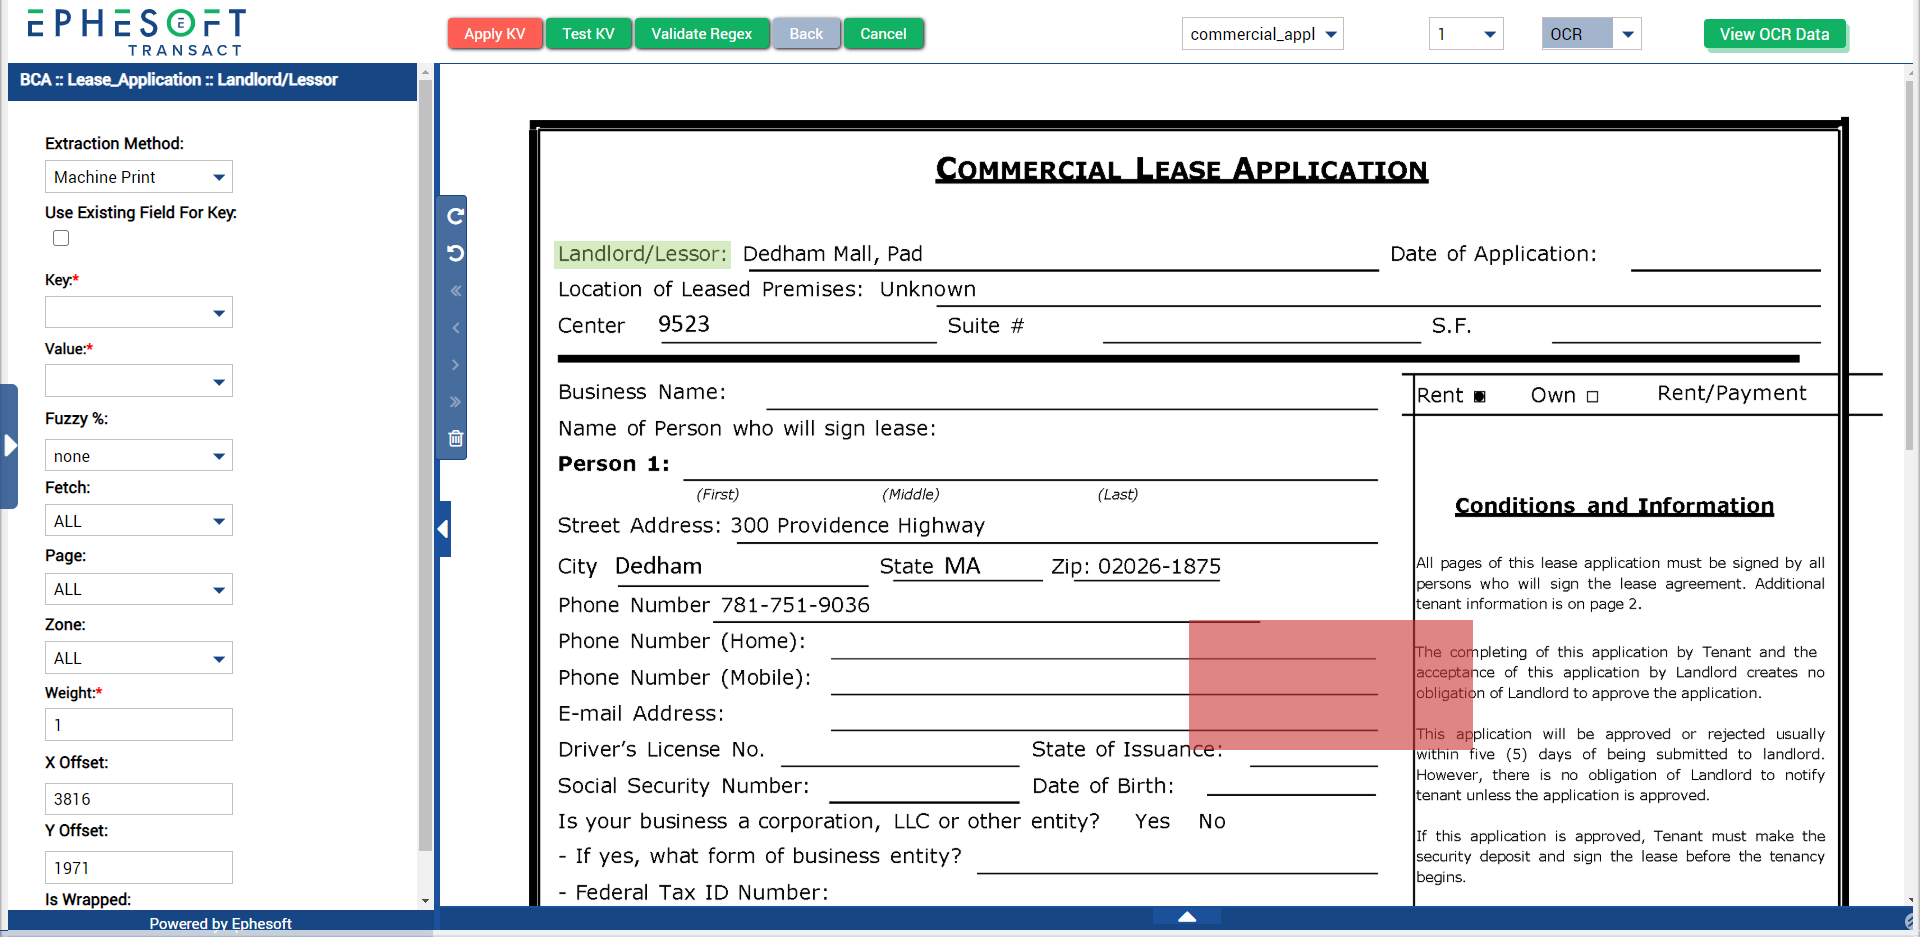This screenshot has width=1920, height=937.
Task: Click the Rent/Payment header text
Action: click(x=1732, y=394)
